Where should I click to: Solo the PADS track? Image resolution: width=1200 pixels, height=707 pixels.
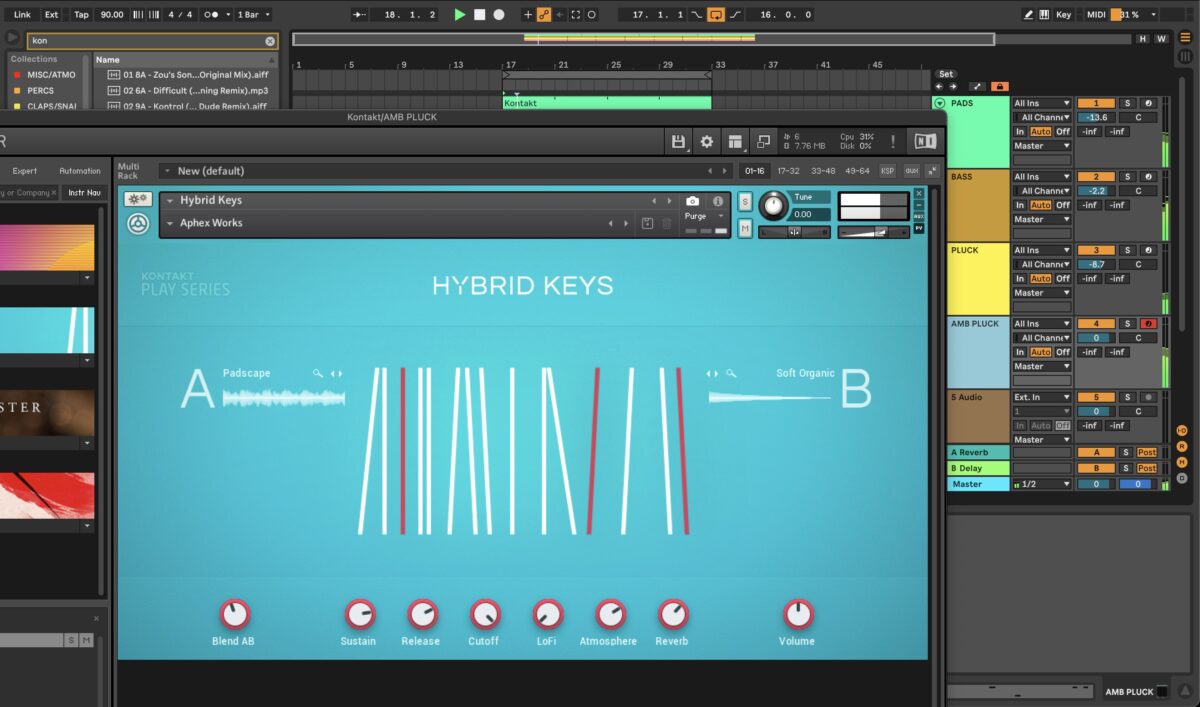[1127, 103]
